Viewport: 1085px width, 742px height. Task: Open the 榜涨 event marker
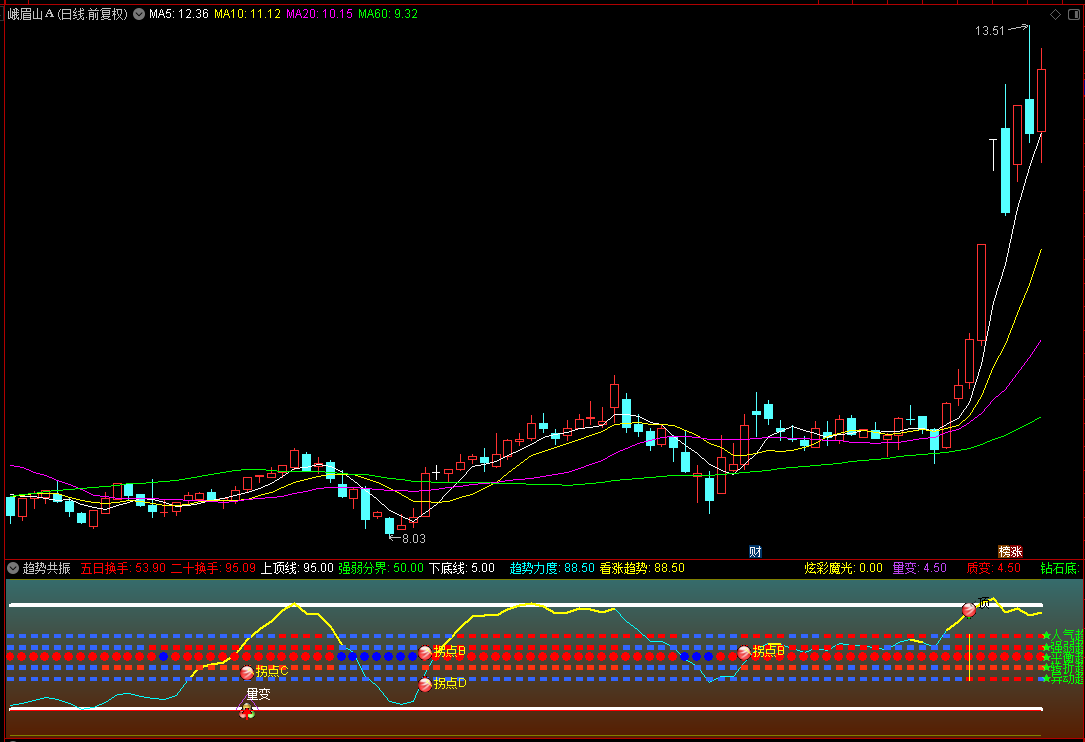coord(1010,552)
